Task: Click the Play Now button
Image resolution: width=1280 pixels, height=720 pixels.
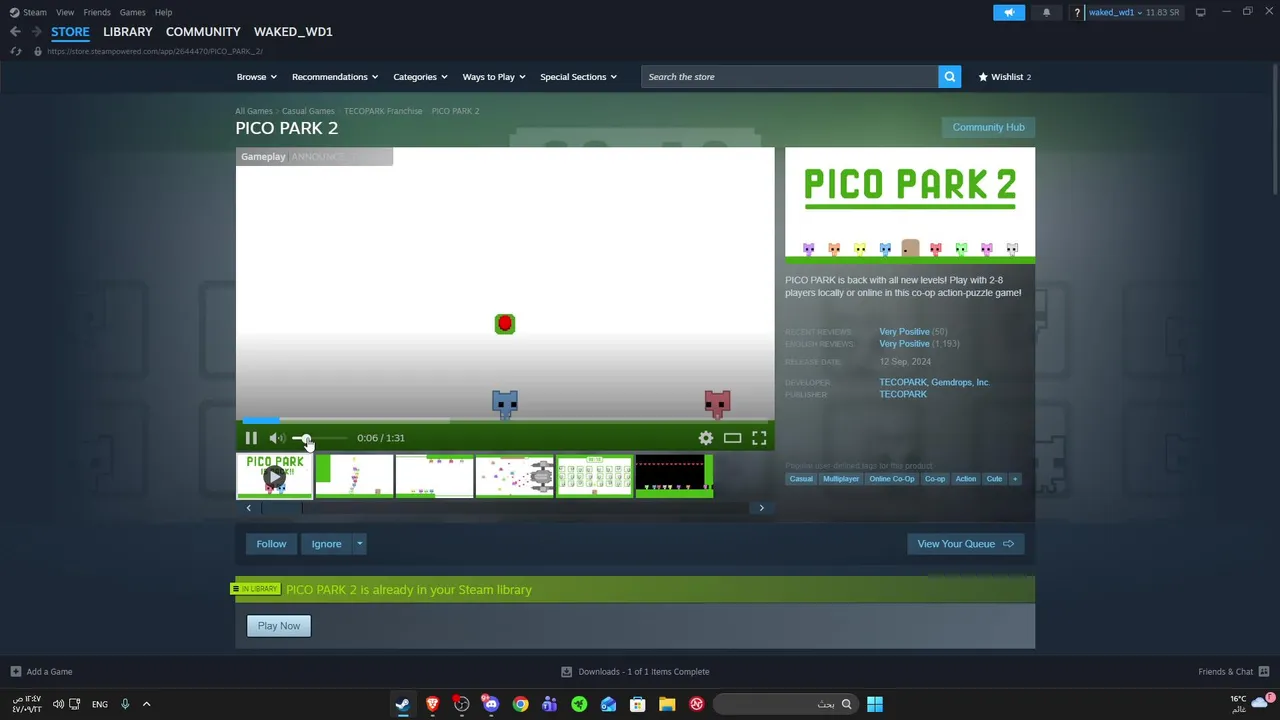Action: pos(279,626)
